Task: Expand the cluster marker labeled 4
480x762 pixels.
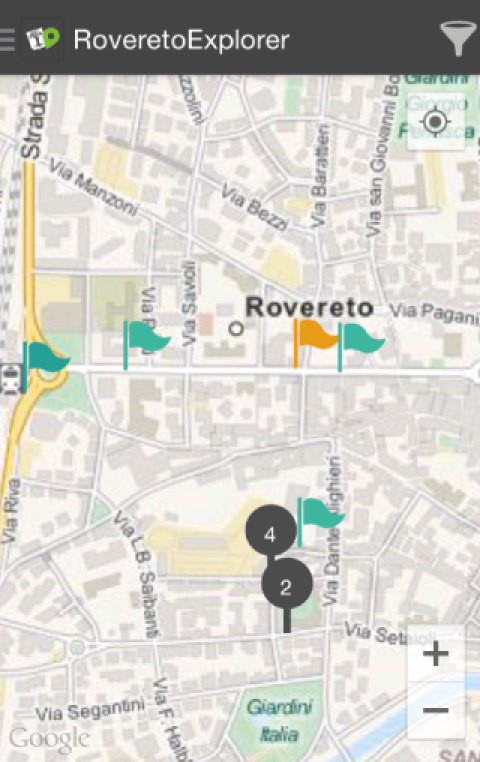Action: [271, 532]
